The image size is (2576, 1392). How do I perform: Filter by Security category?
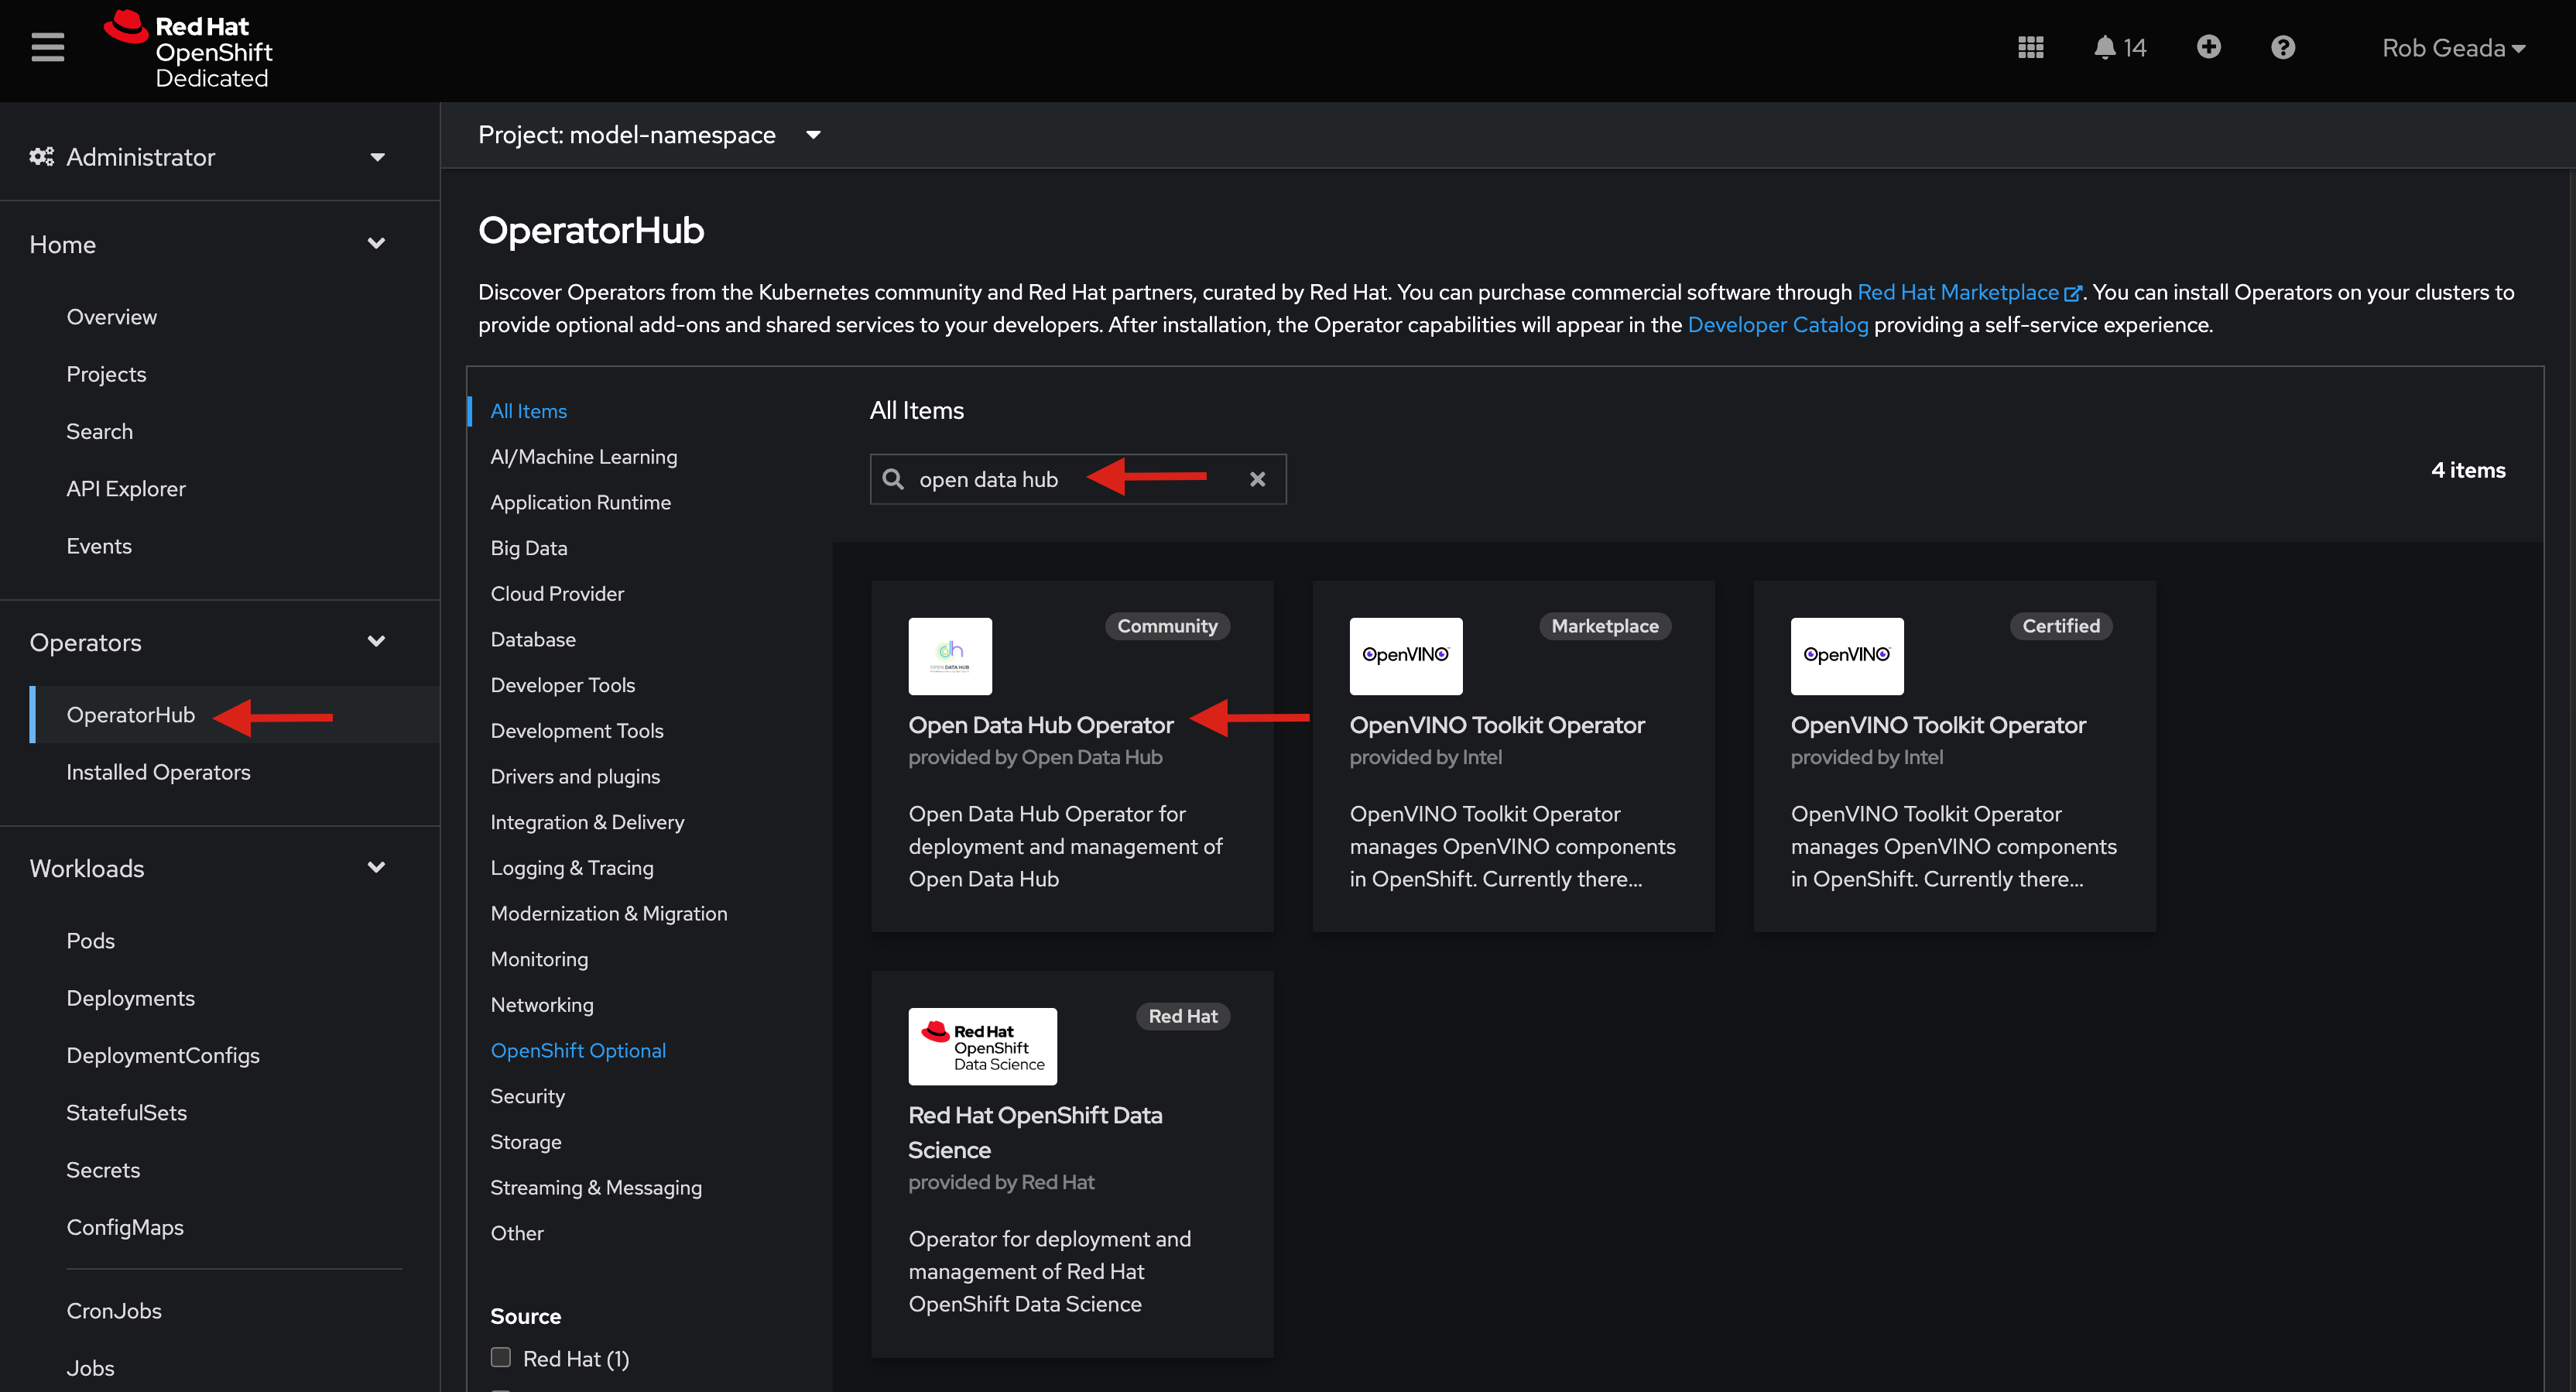click(x=527, y=1096)
